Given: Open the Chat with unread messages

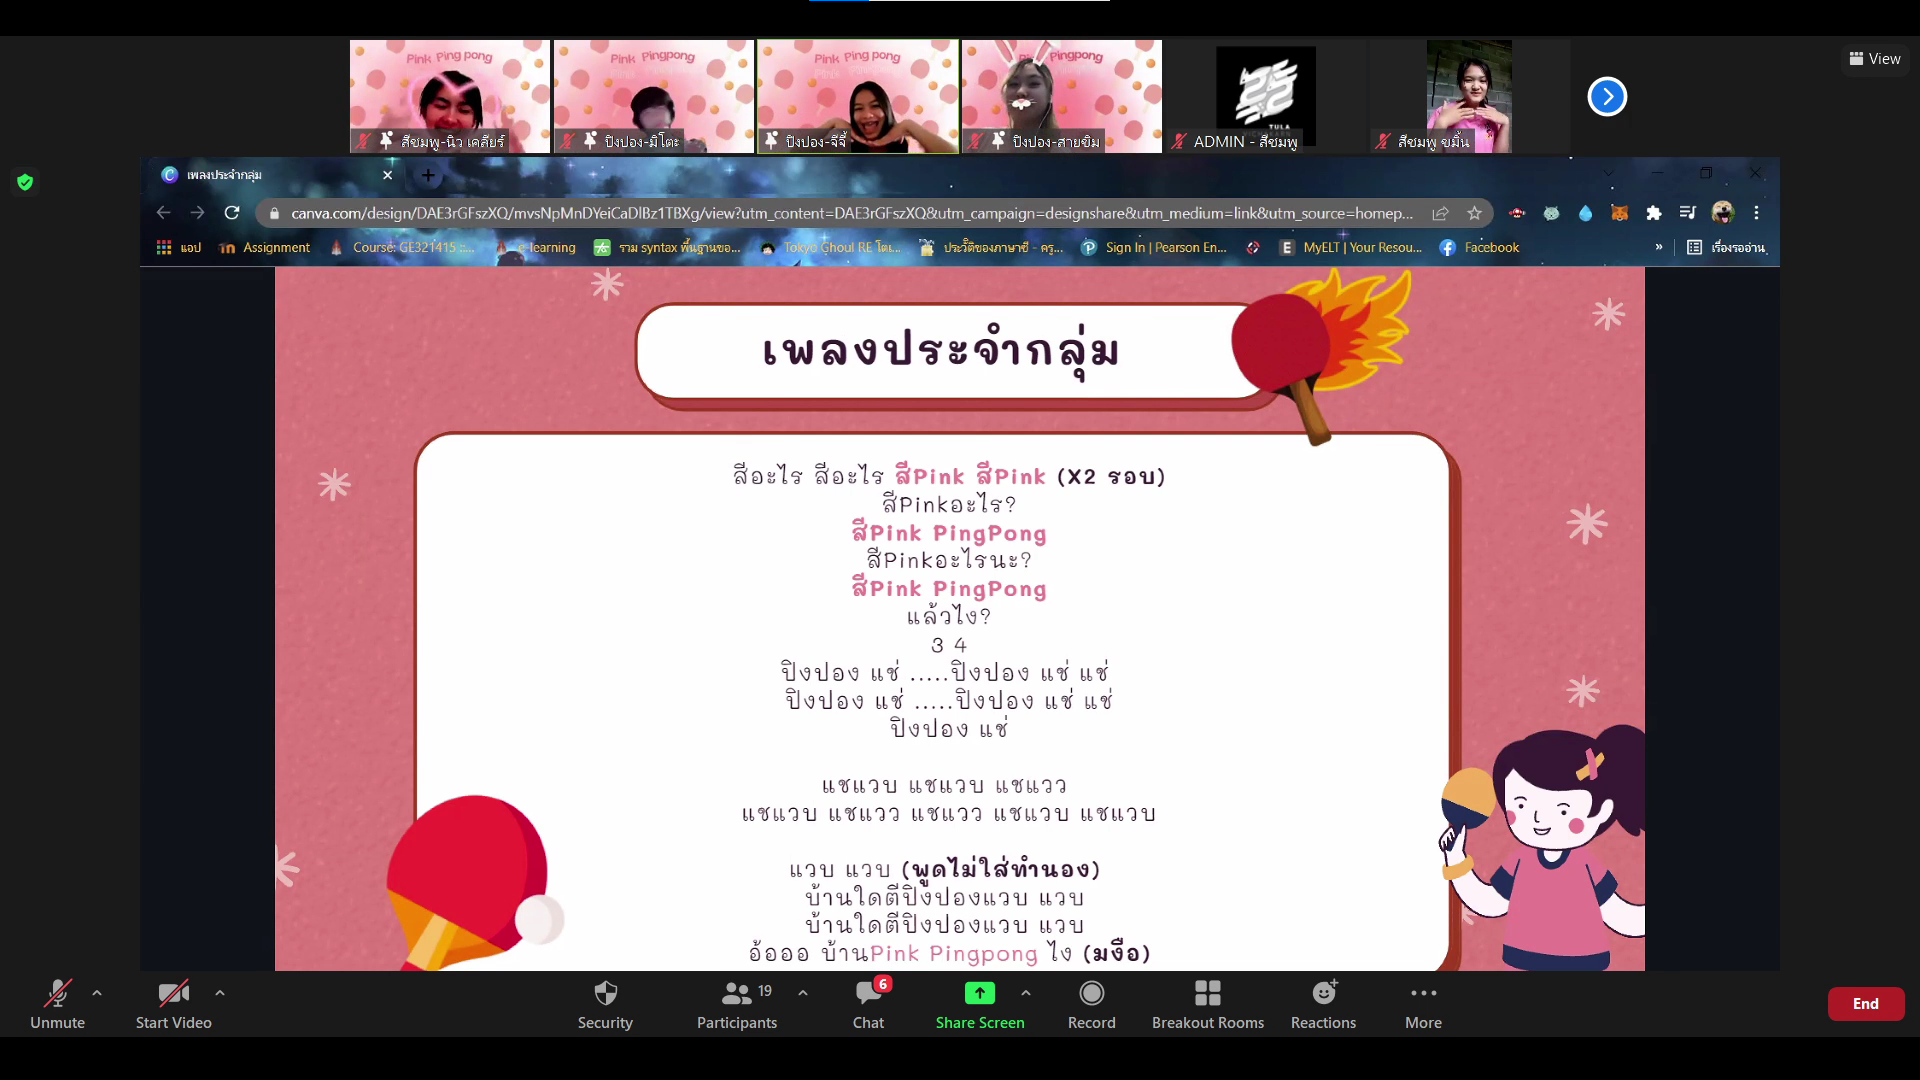Looking at the screenshot, I should pos(868,1003).
